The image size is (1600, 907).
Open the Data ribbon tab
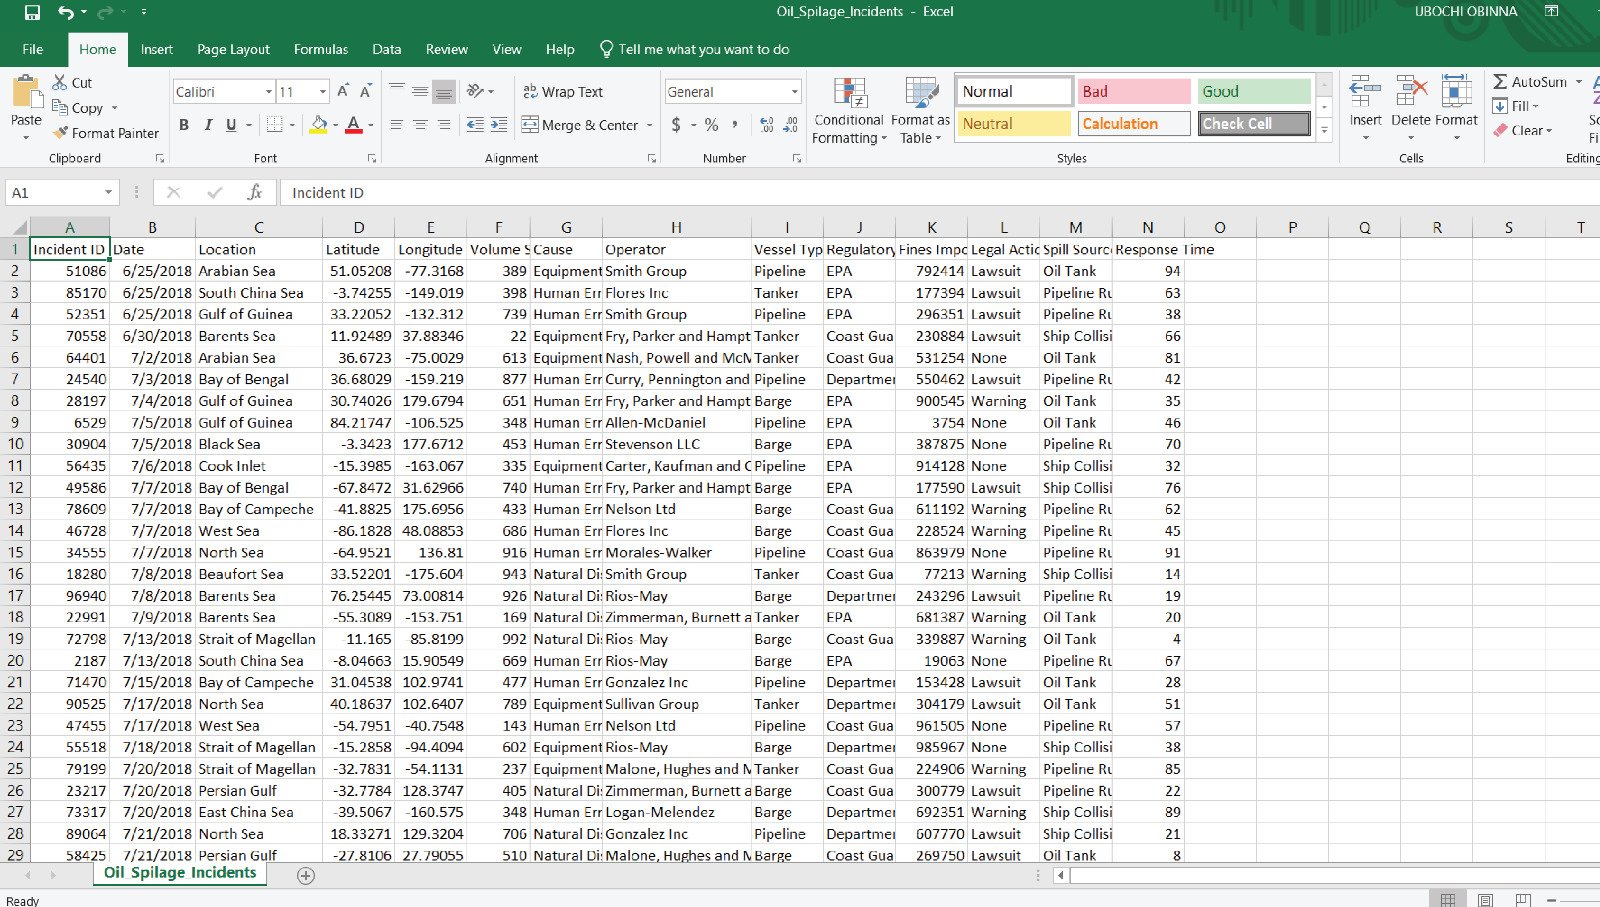(387, 49)
